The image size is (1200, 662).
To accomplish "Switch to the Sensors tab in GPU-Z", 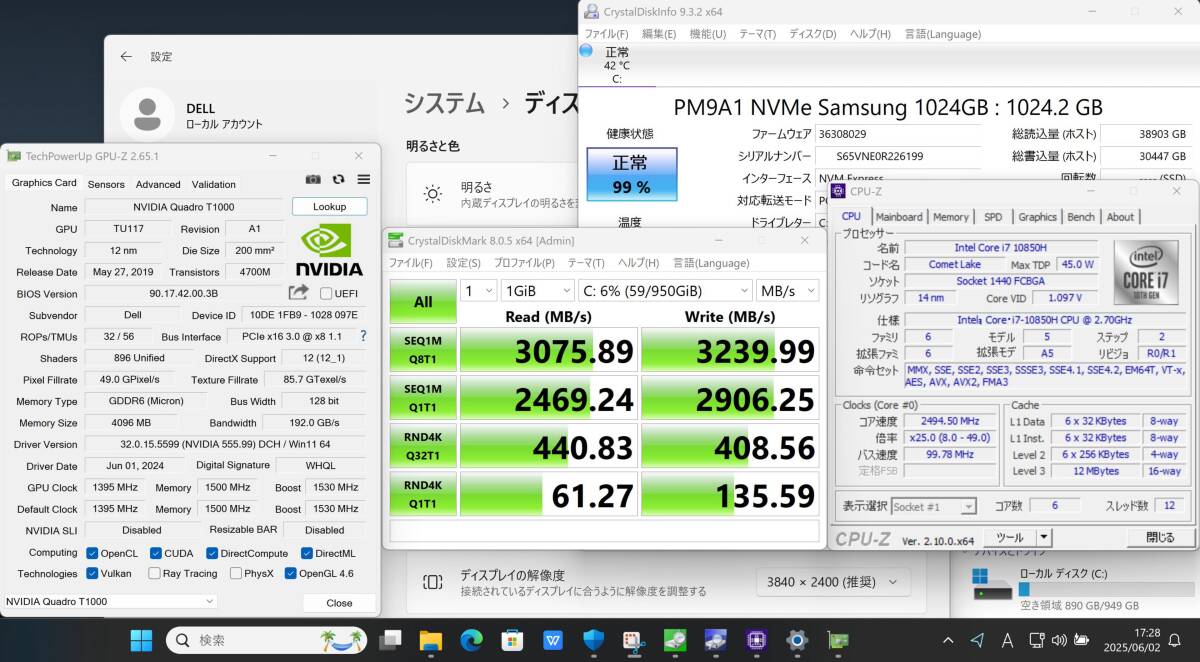I will click(x=106, y=184).
